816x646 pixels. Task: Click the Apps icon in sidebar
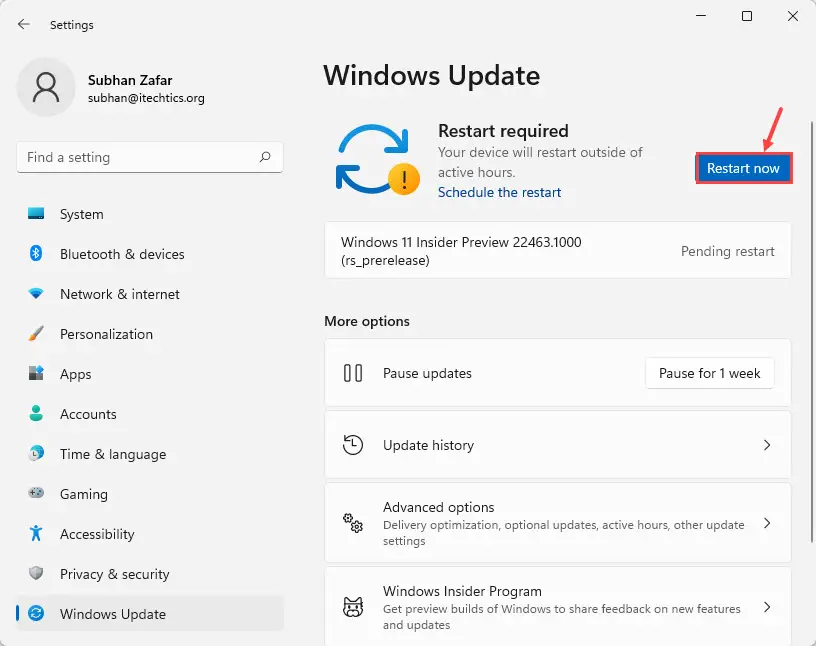pyautogui.click(x=36, y=373)
